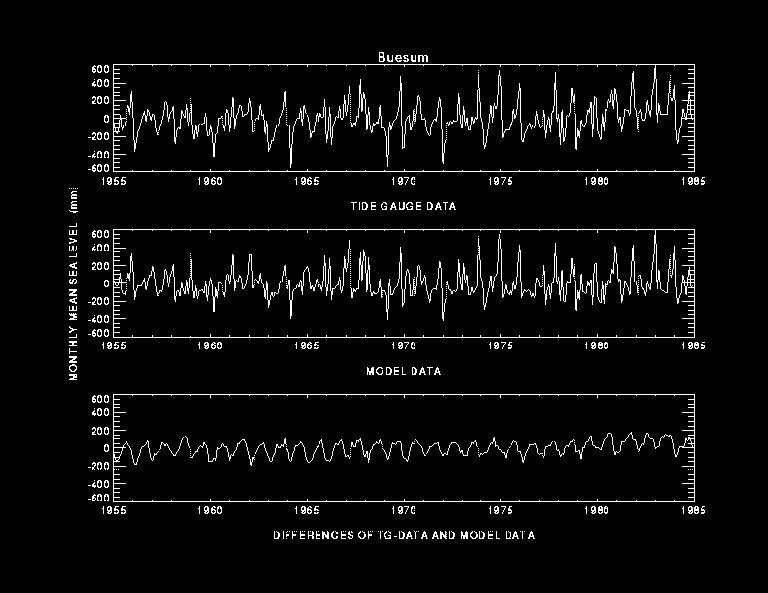The height and width of the screenshot is (593, 768).
Task: Click the 0 y-axis label of middle plot
Action: click(x=105, y=283)
